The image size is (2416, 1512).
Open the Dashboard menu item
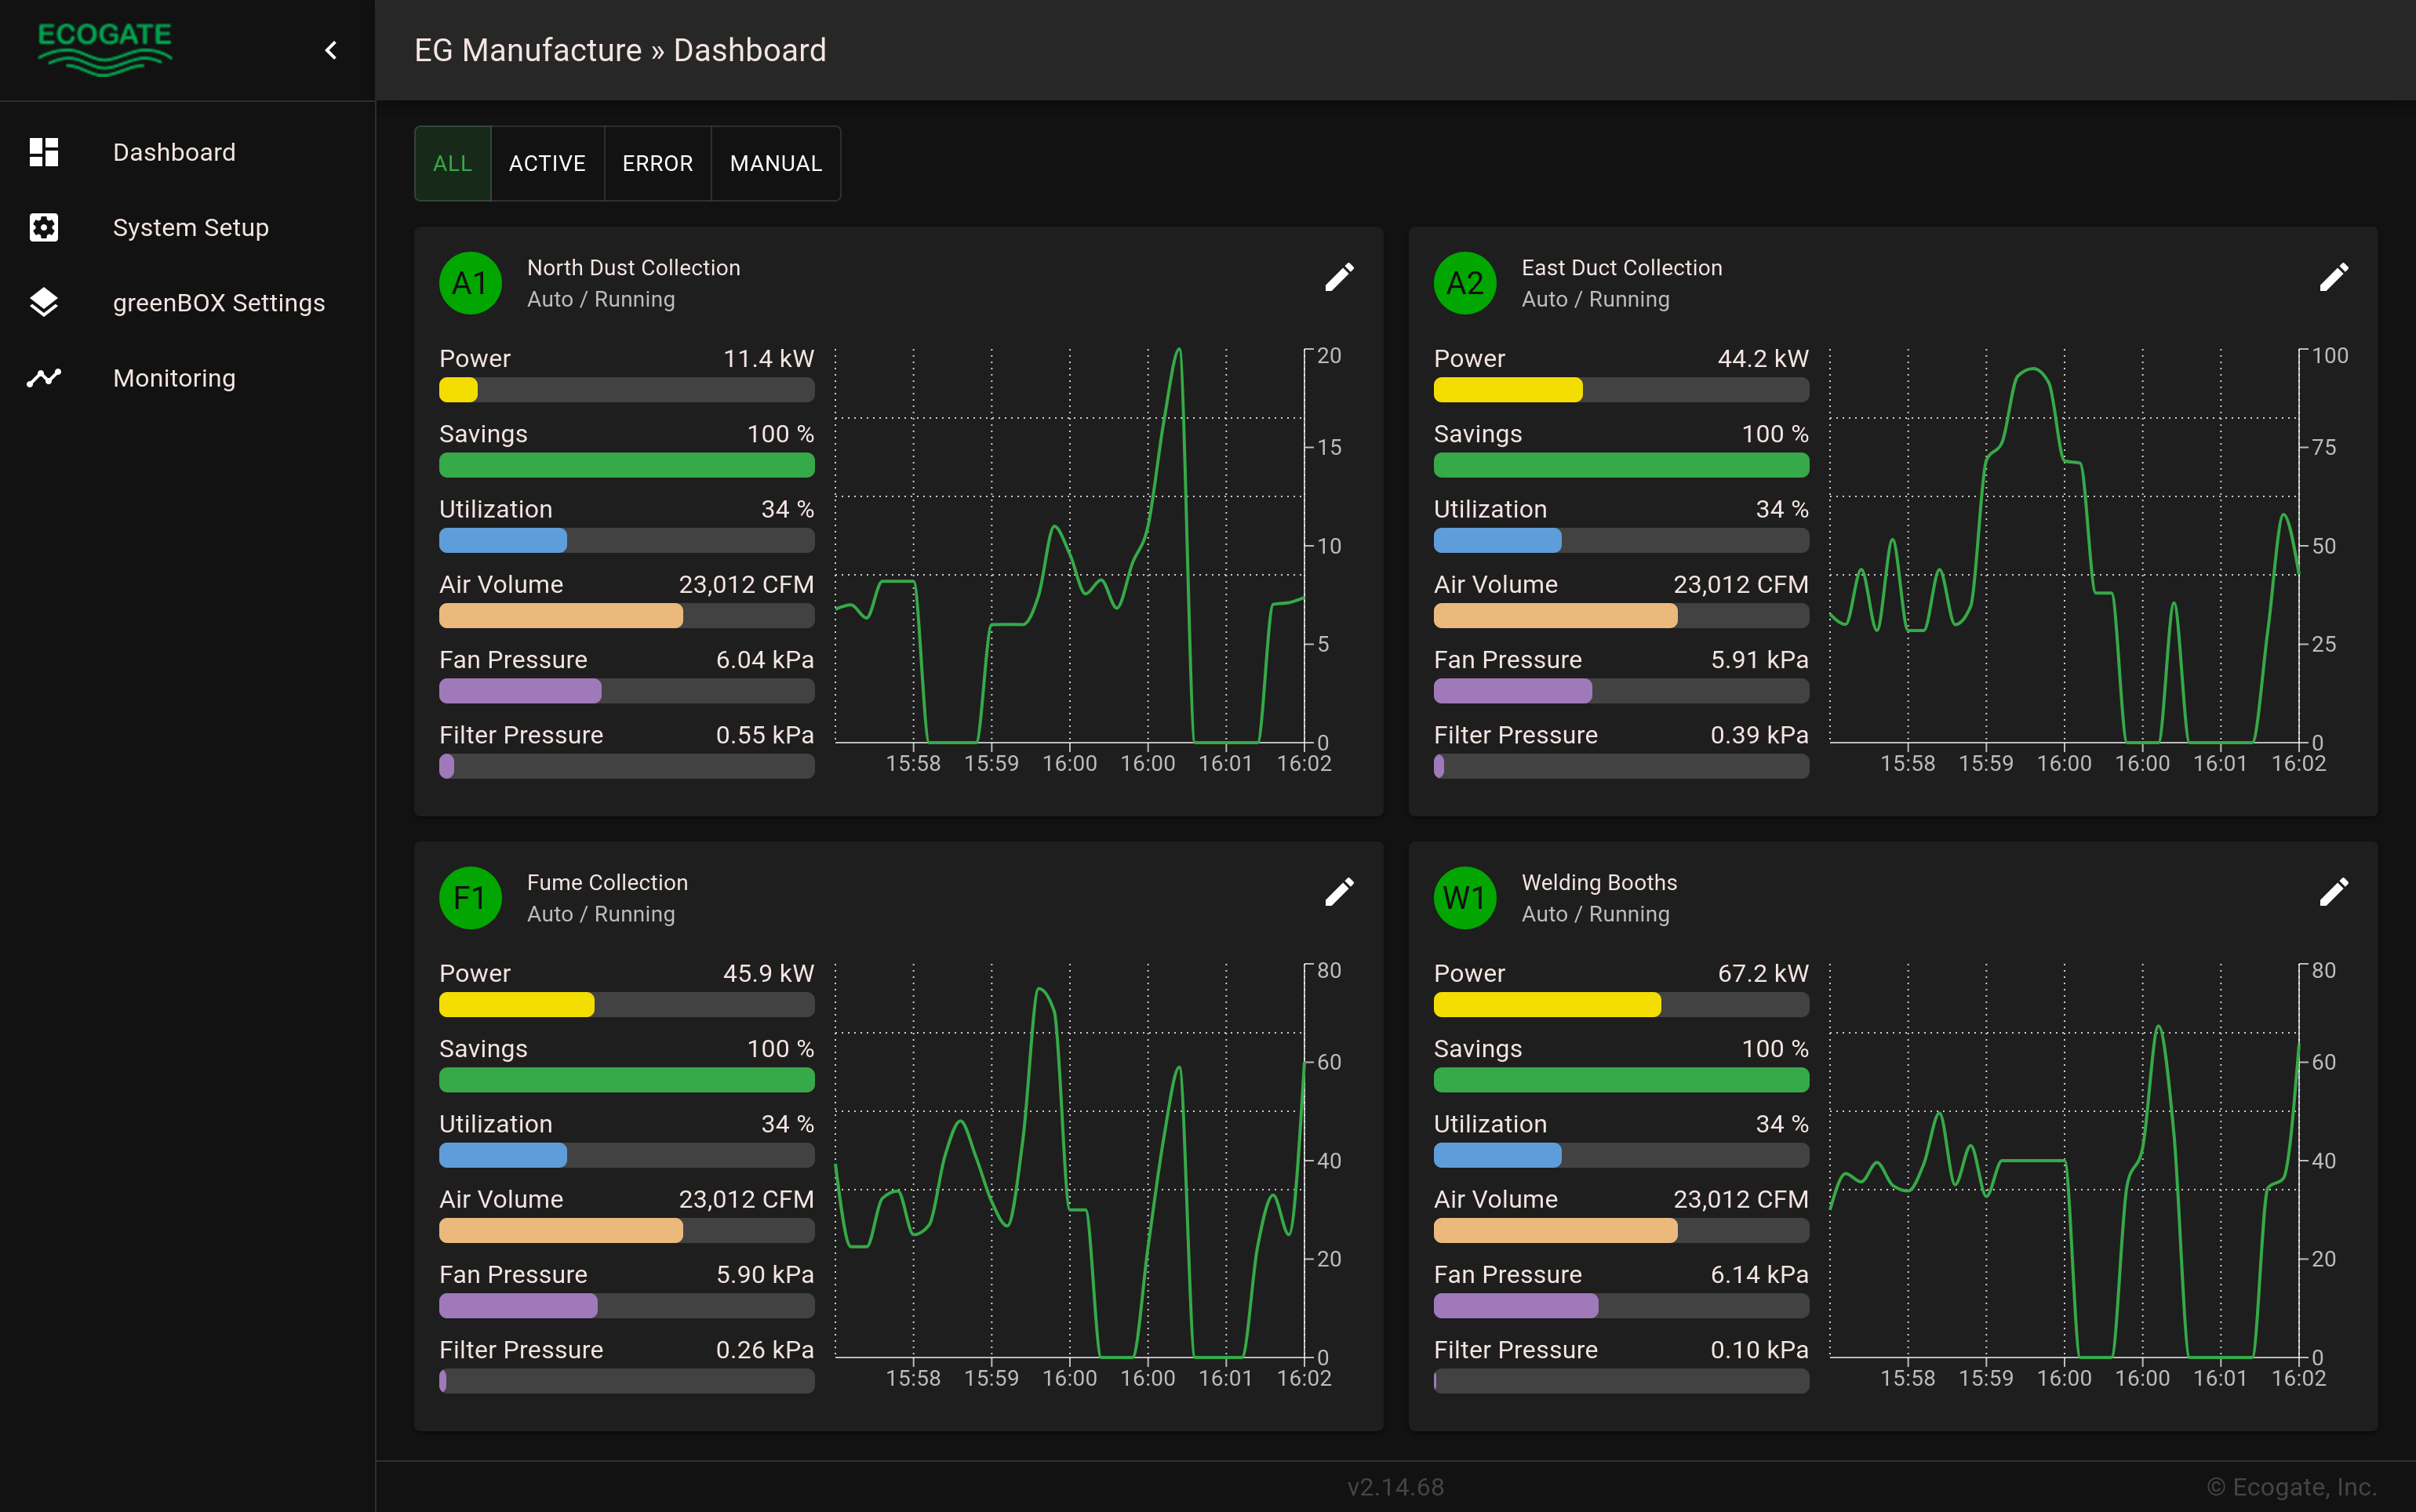click(188, 152)
